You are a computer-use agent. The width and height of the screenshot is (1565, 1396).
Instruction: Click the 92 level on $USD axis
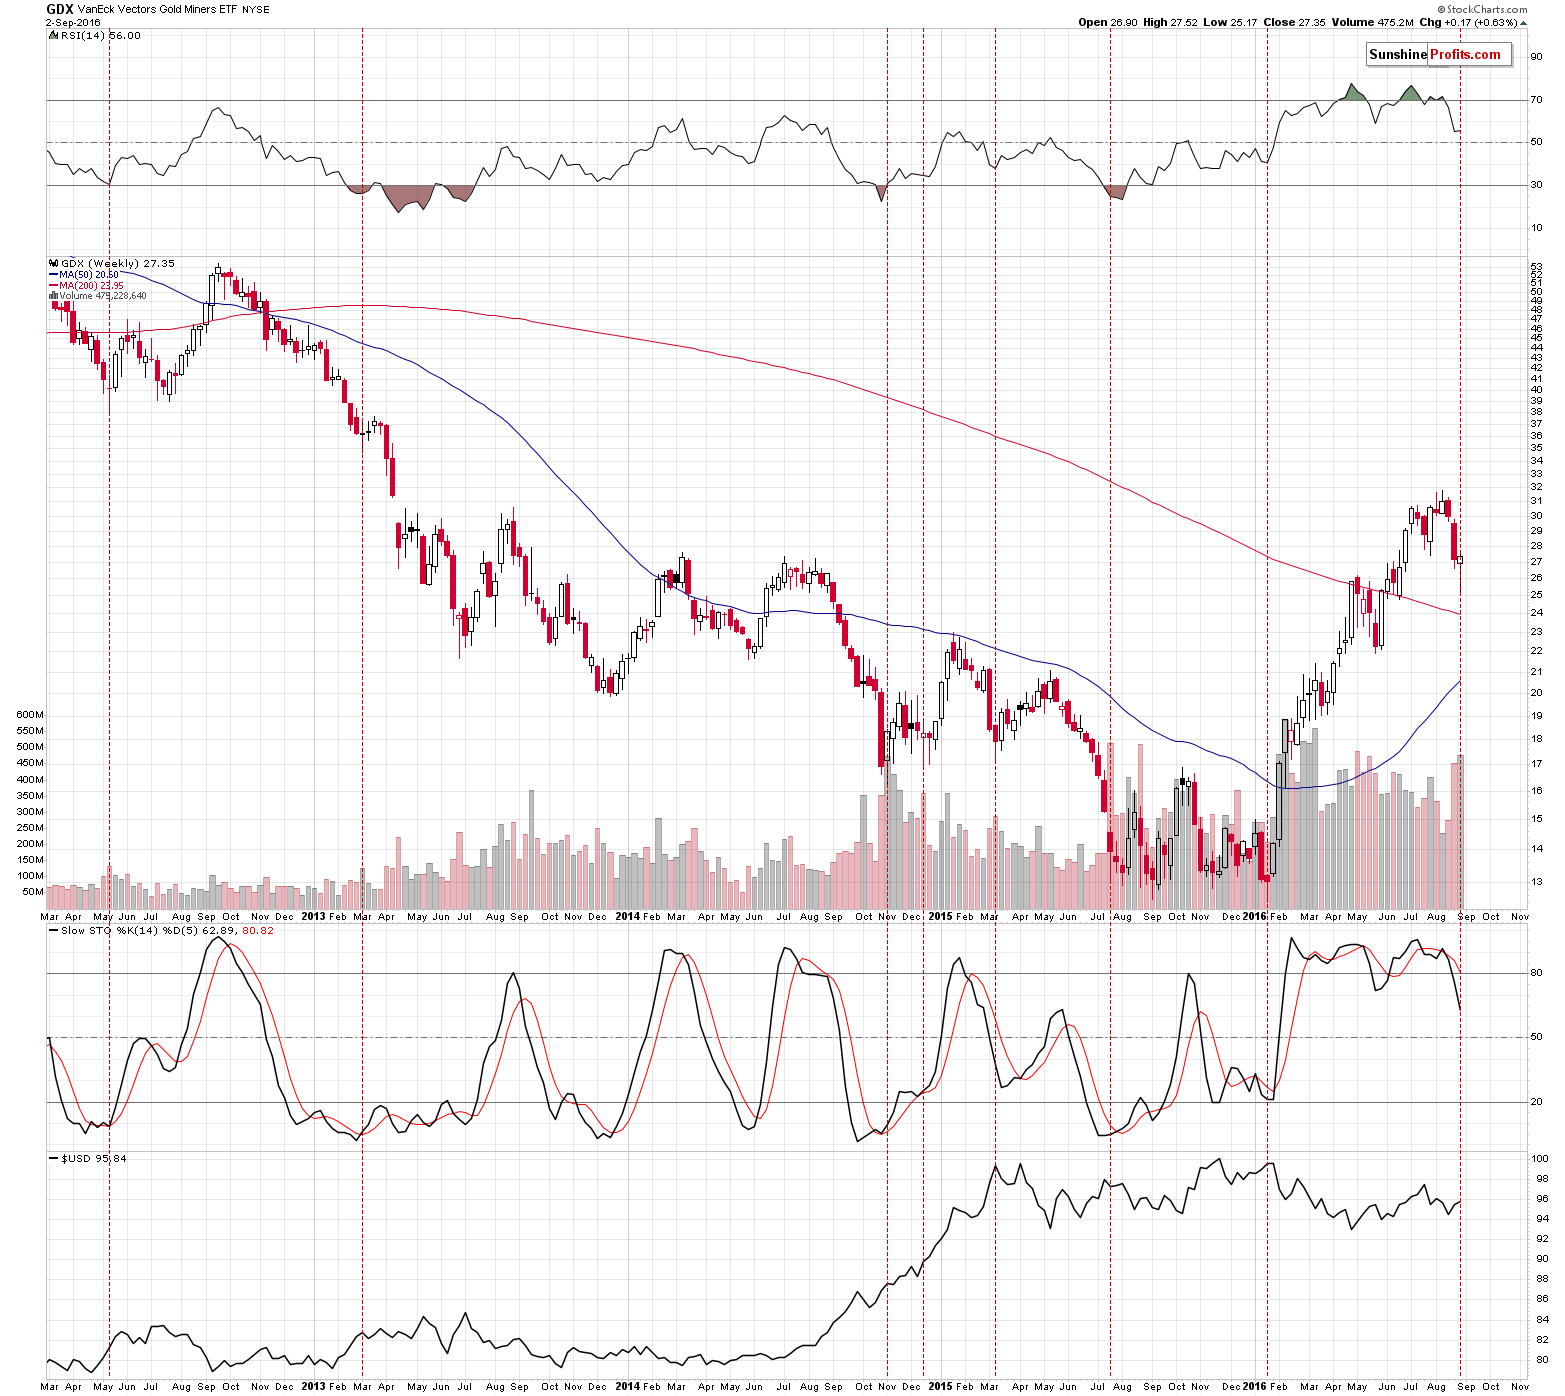click(x=1542, y=1239)
